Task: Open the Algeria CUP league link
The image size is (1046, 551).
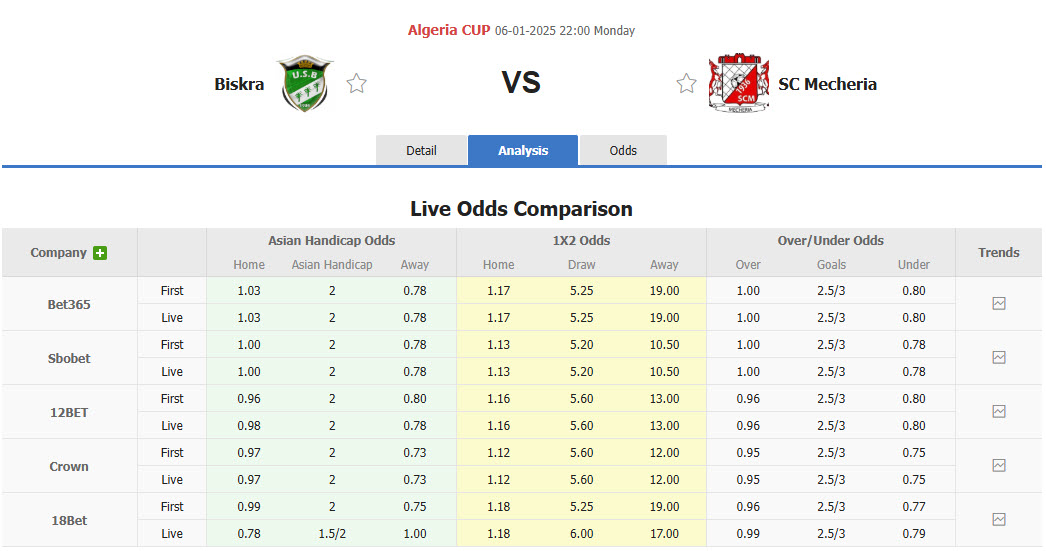Action: 448,30
